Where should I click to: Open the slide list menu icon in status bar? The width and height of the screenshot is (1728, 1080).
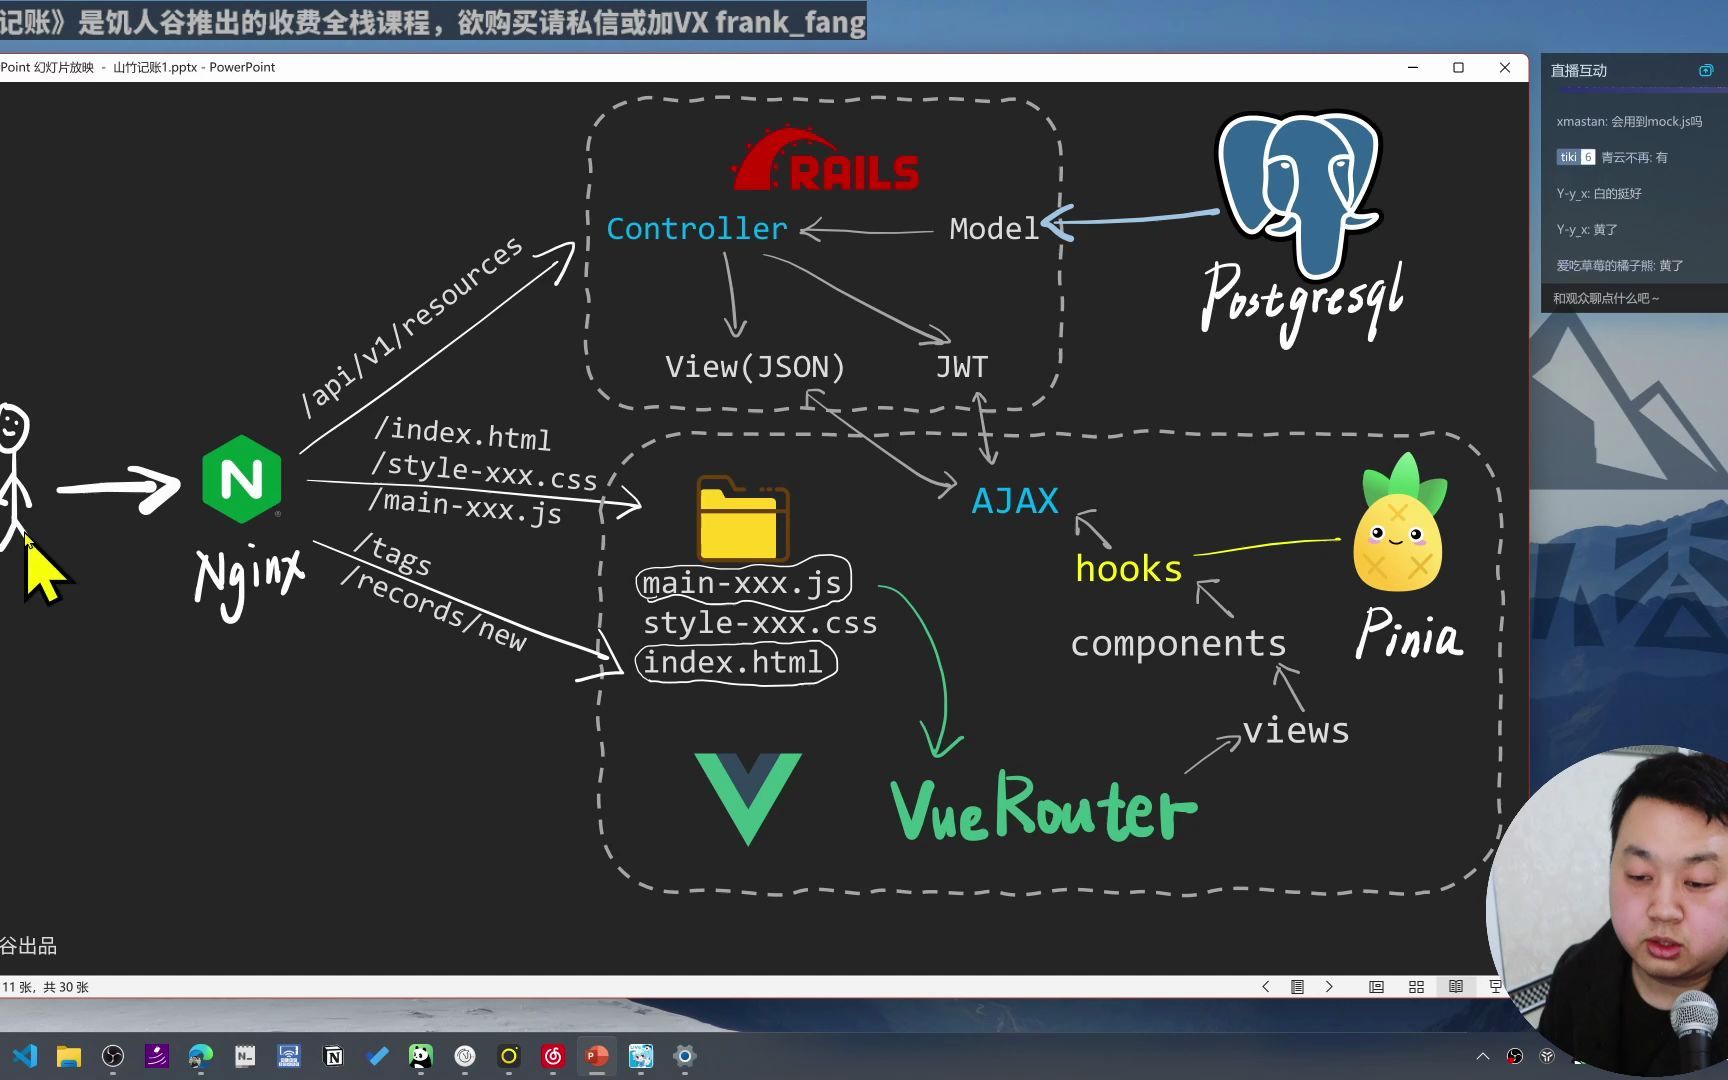click(x=1297, y=987)
